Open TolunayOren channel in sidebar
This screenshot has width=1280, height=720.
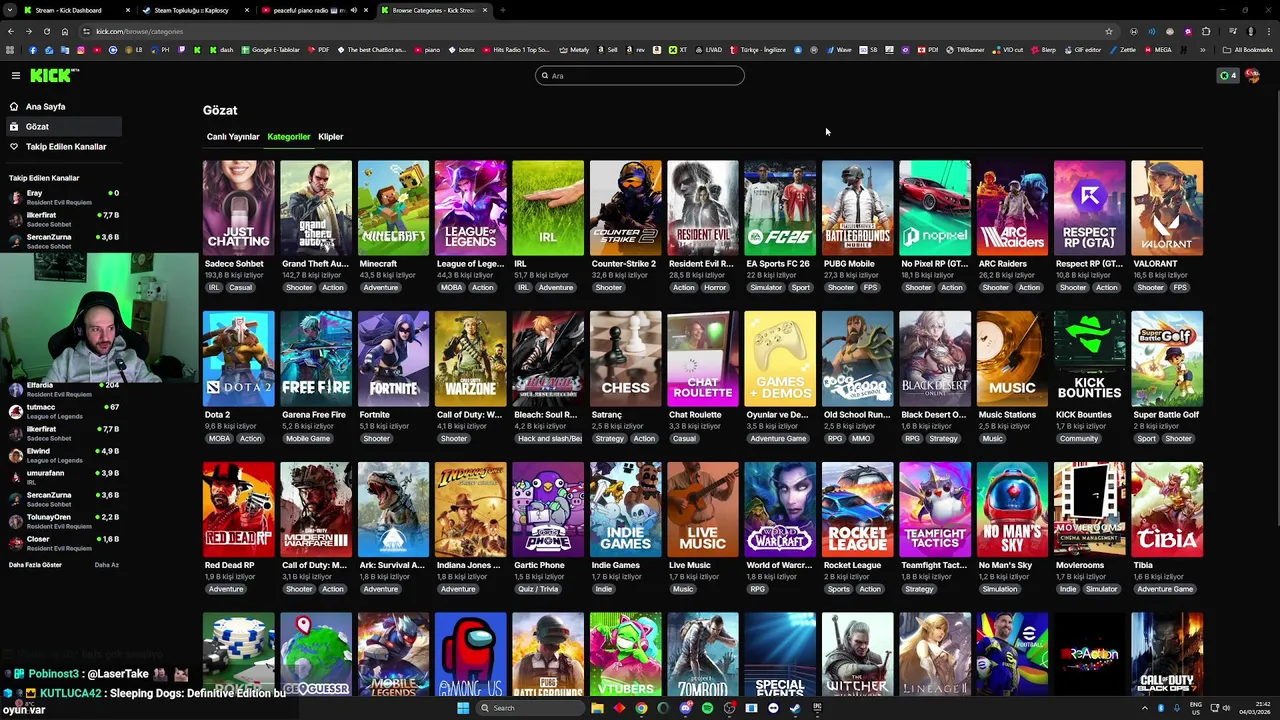[x=62, y=521]
